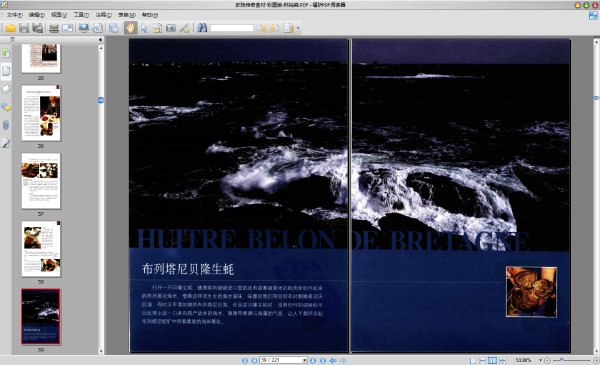Toggle single page view mode
600x365 pixels.
473,360
